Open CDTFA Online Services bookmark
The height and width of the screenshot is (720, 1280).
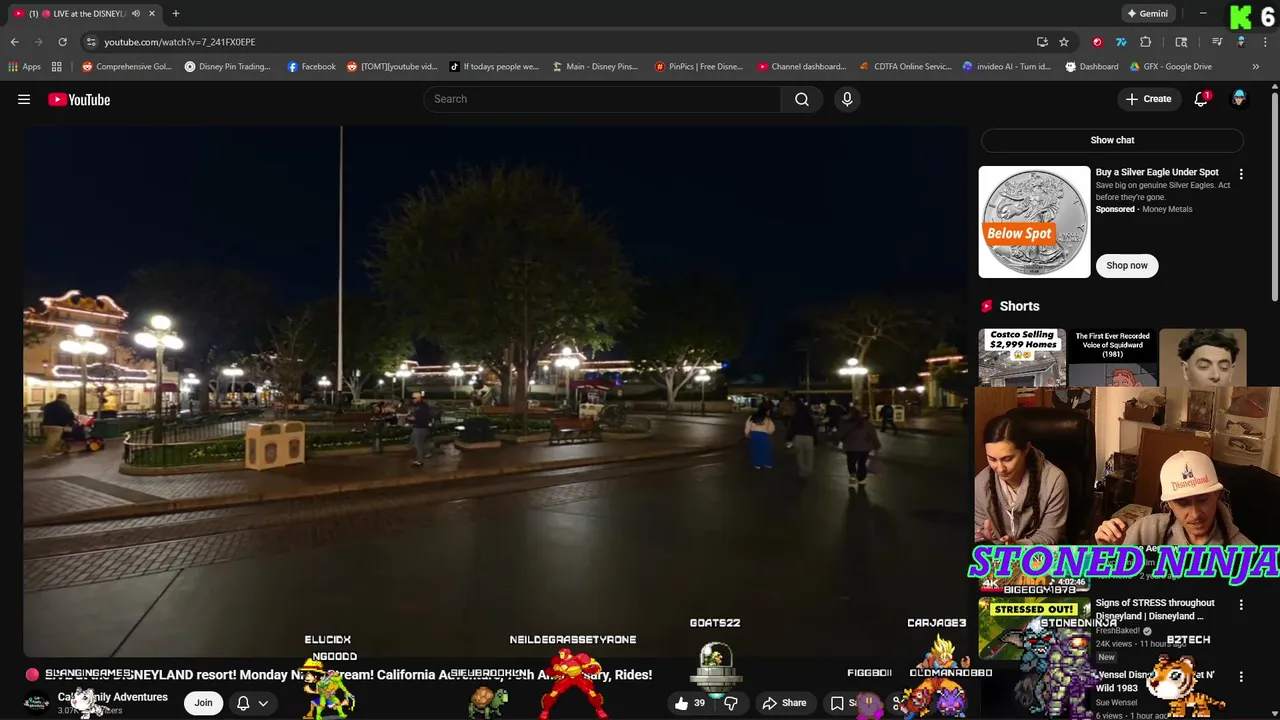pyautogui.click(x=905, y=67)
